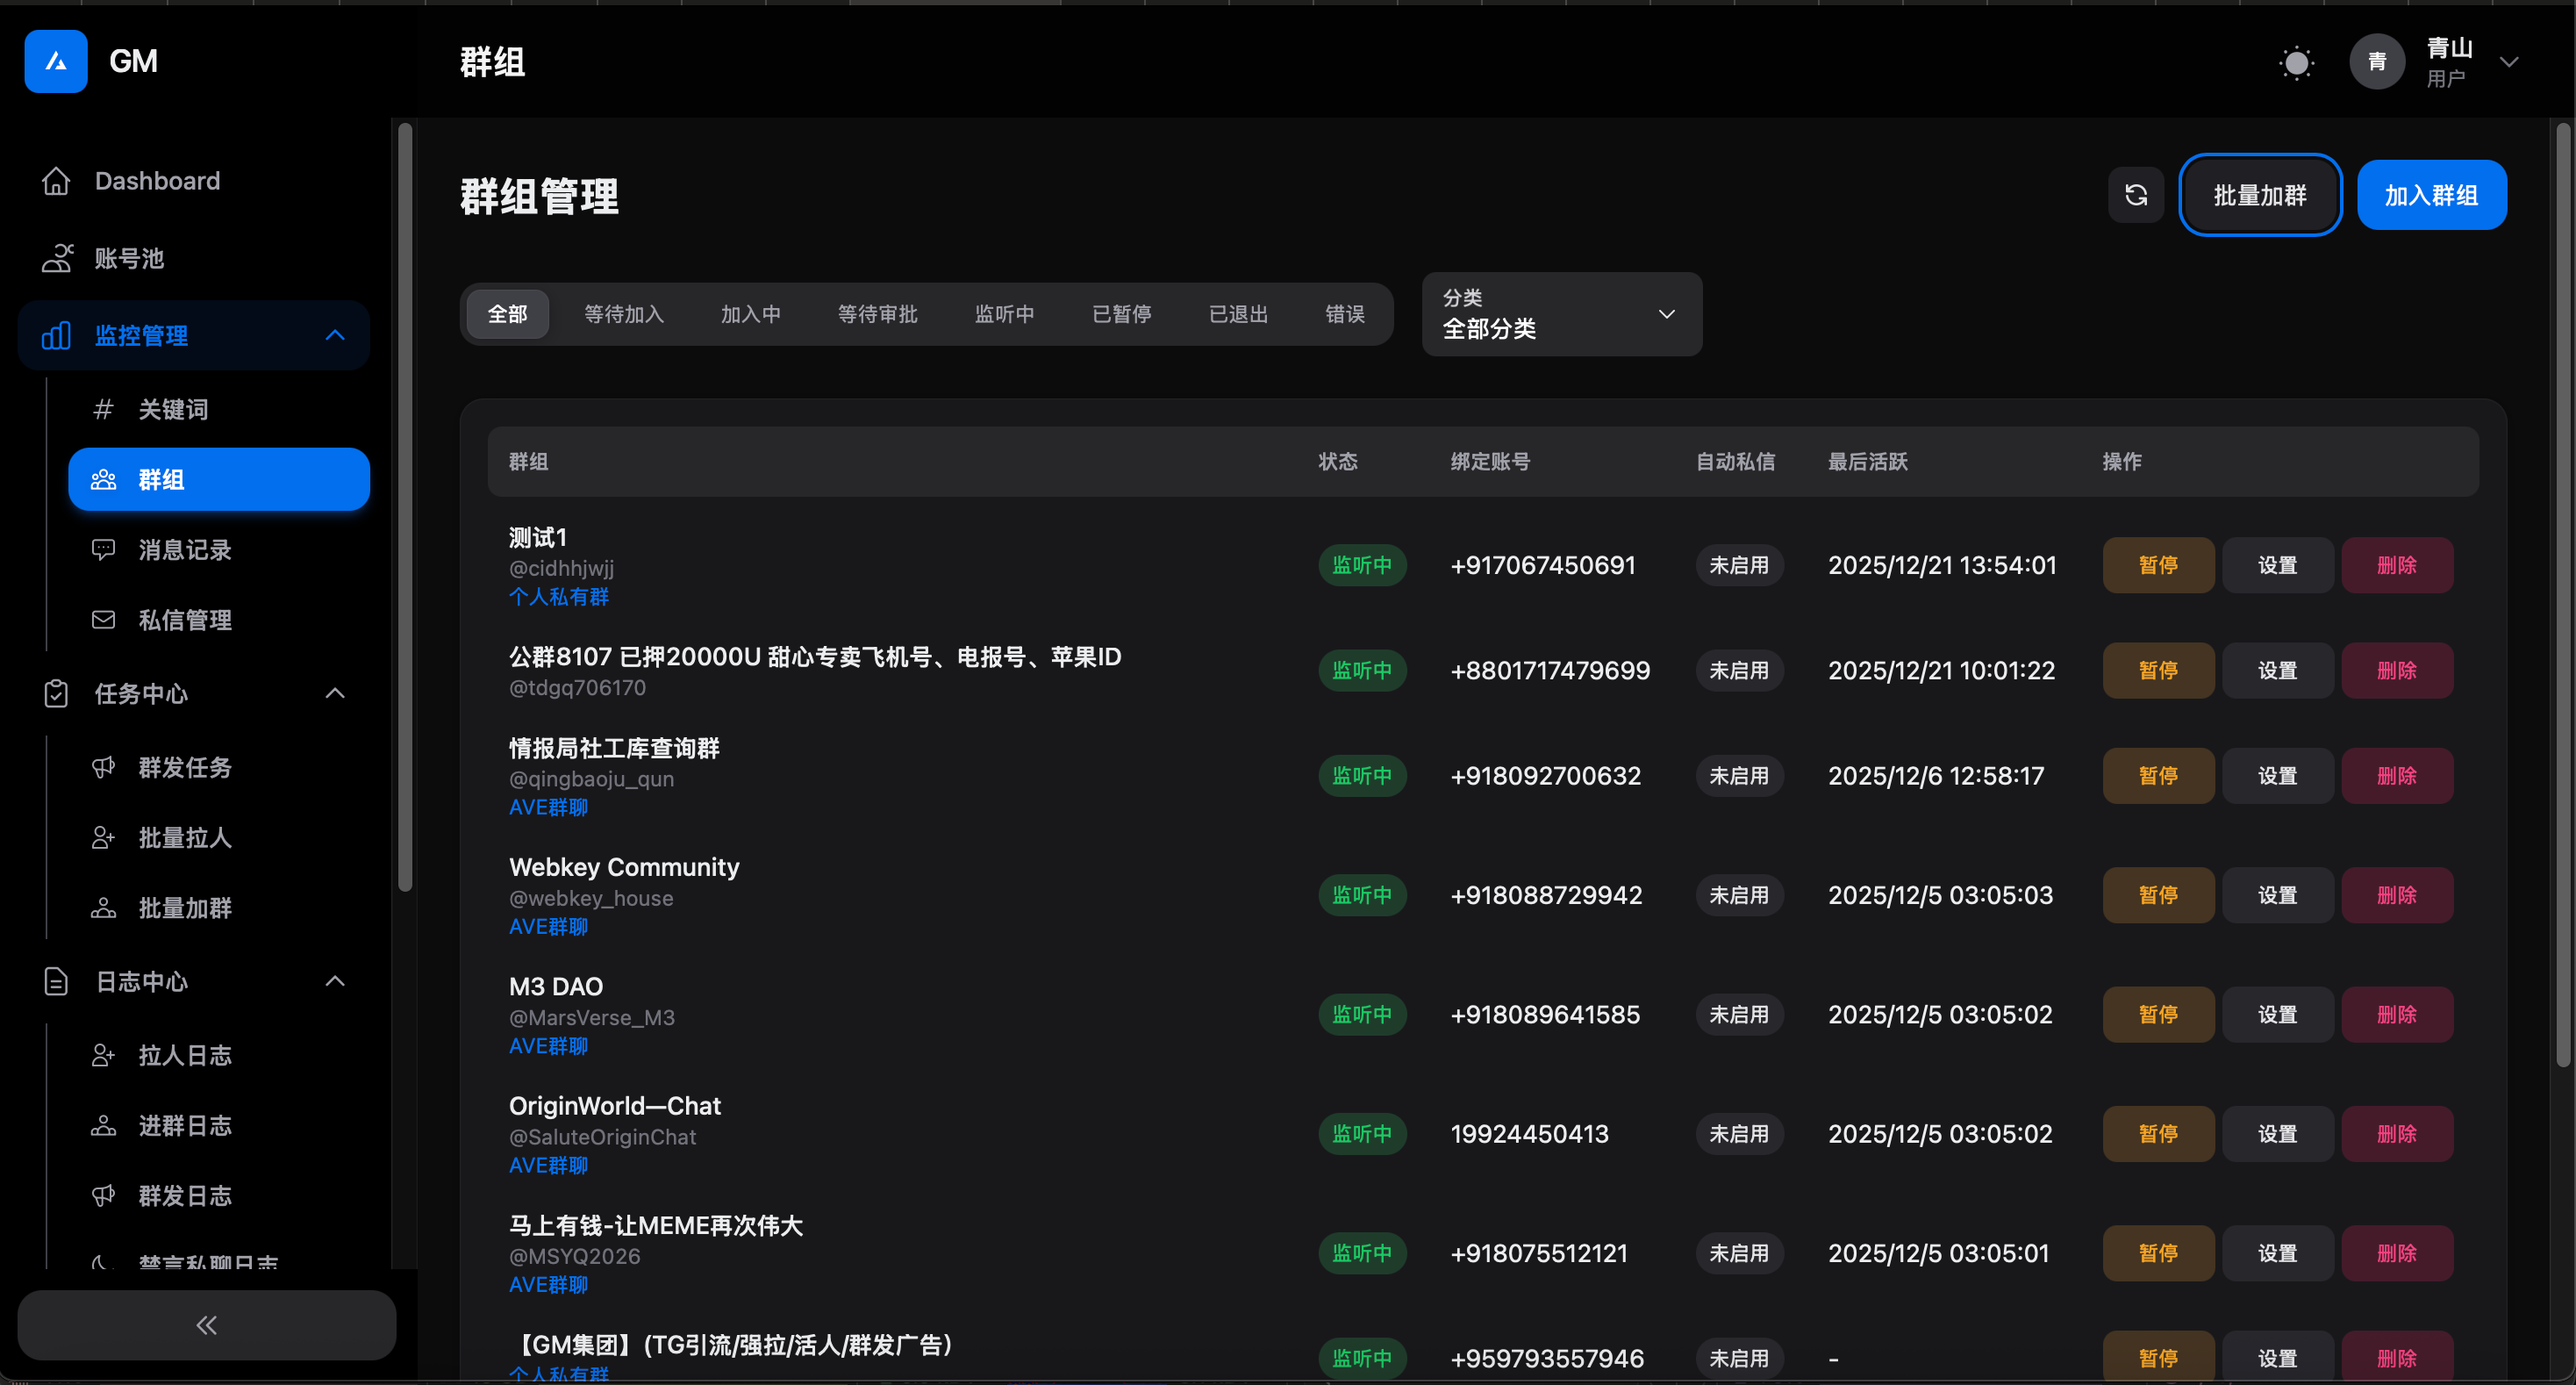Viewport: 2576px width, 1385px height.
Task: Open 关键词 hash-icon menu item
Action: (172, 409)
